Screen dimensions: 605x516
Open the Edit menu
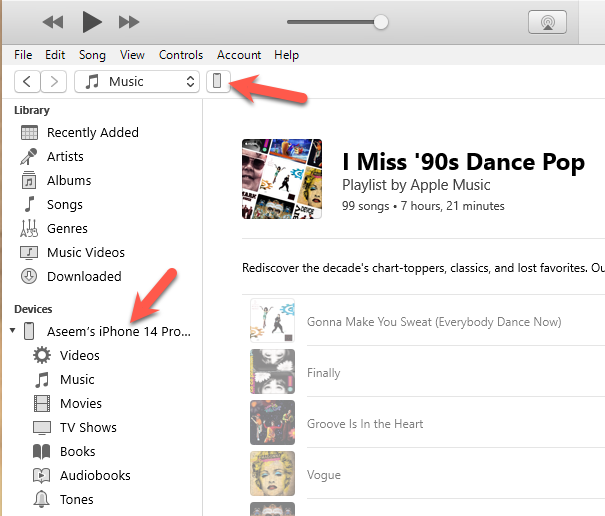pos(55,55)
